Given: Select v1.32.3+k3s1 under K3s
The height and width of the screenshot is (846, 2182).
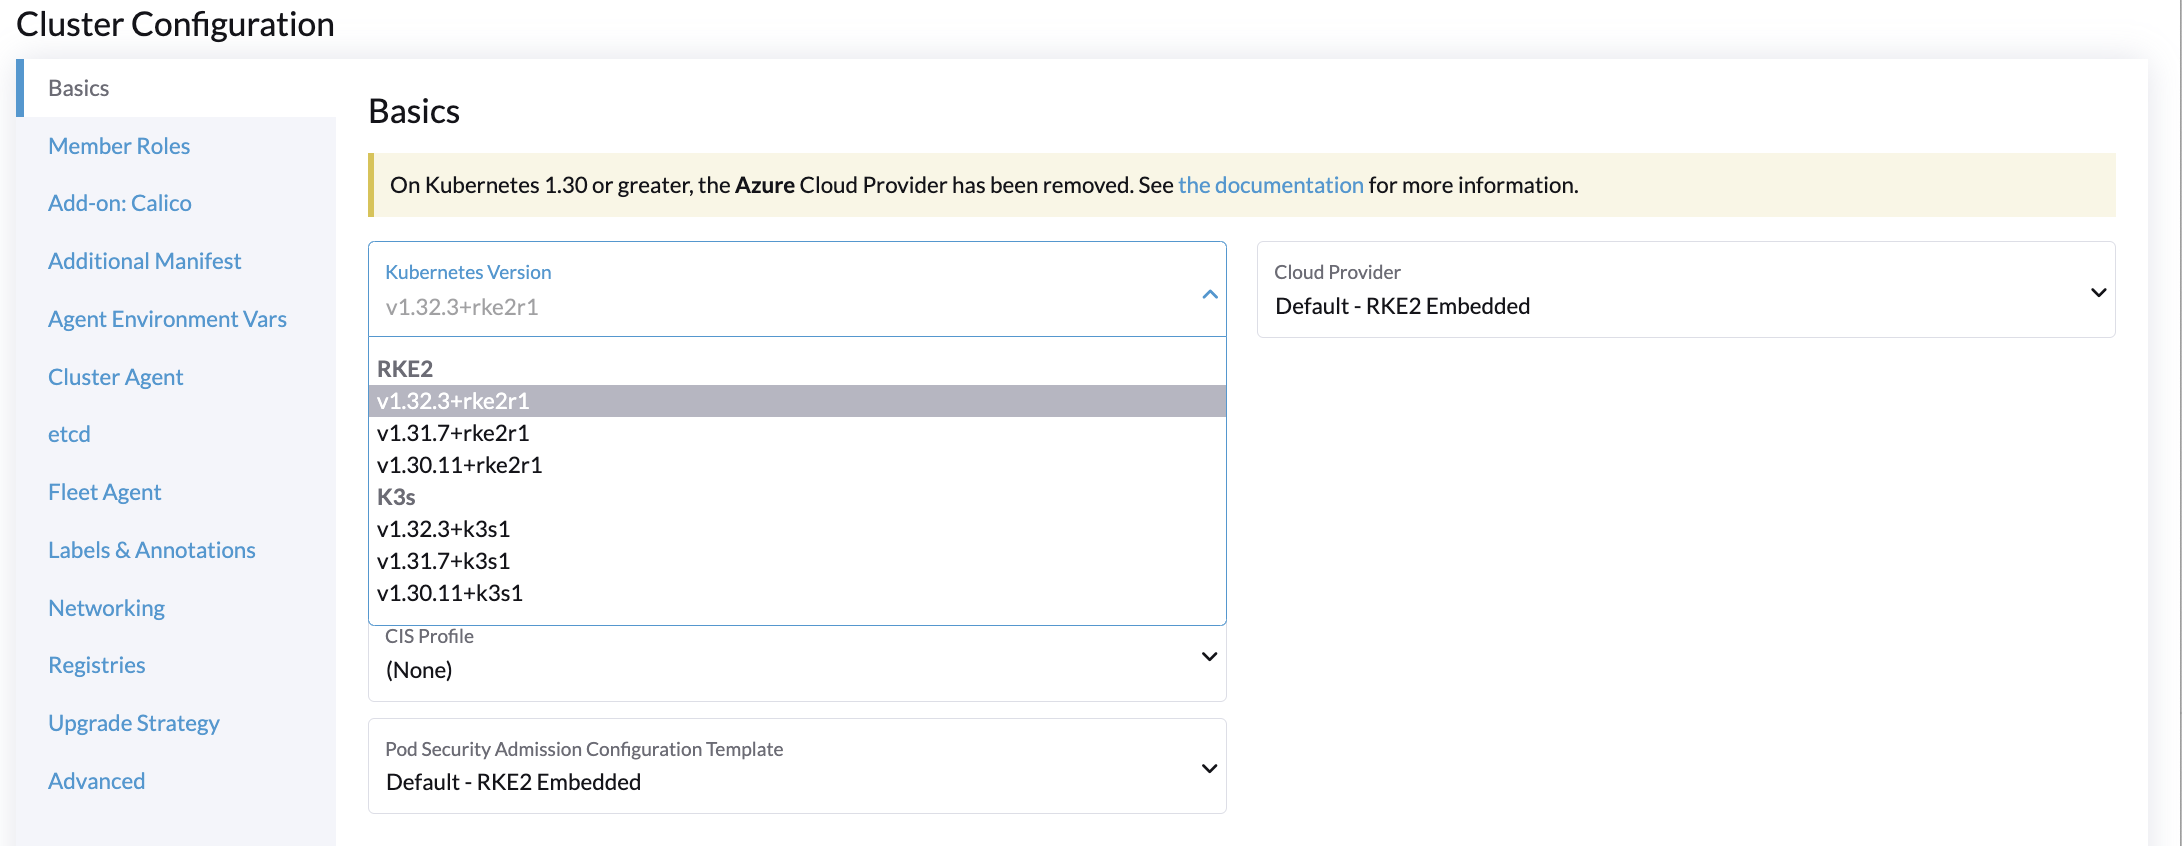Looking at the screenshot, I should point(797,529).
